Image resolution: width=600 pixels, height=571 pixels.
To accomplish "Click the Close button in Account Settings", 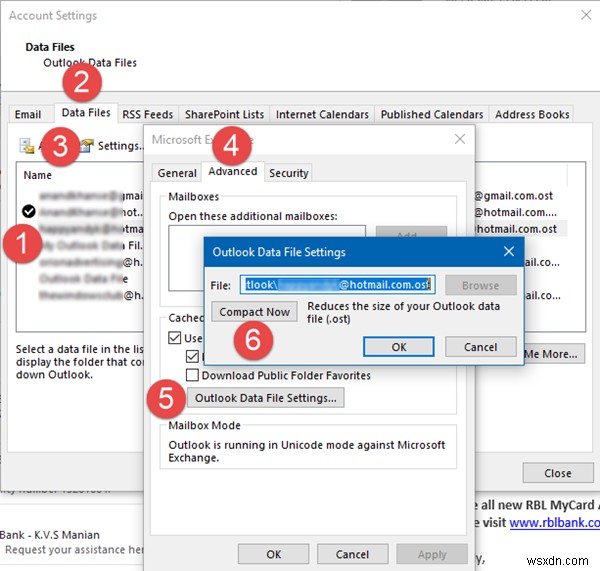I will click(558, 473).
